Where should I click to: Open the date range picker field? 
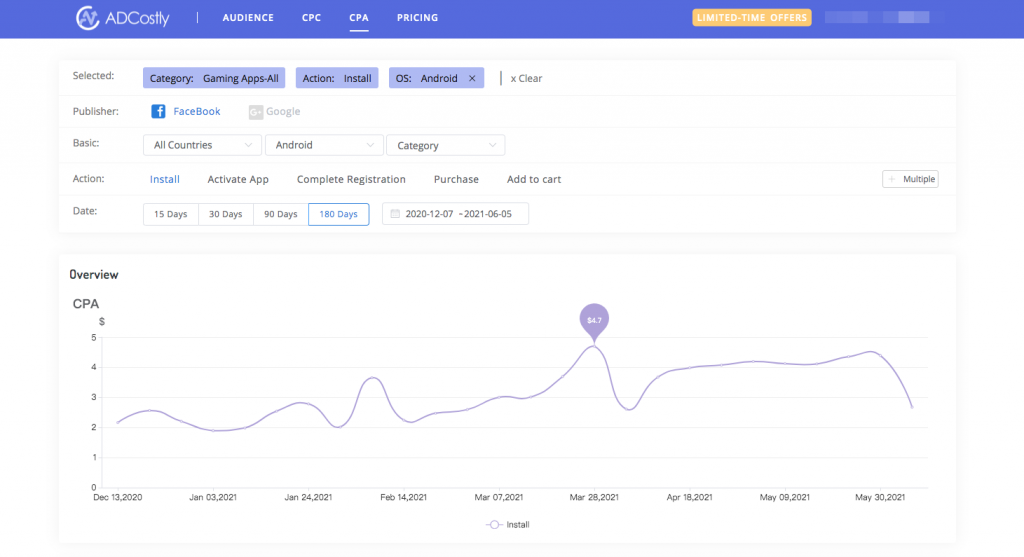click(455, 214)
